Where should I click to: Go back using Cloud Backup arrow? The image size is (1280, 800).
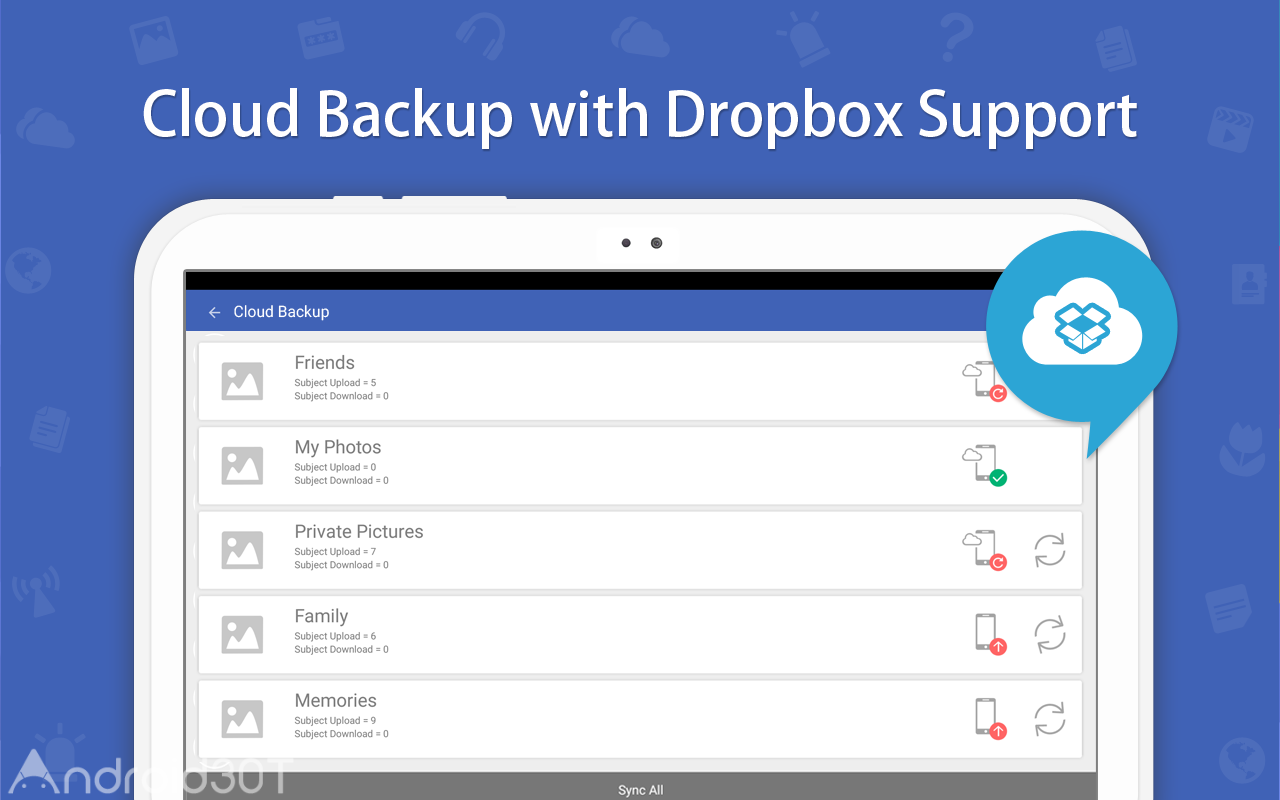pos(214,312)
